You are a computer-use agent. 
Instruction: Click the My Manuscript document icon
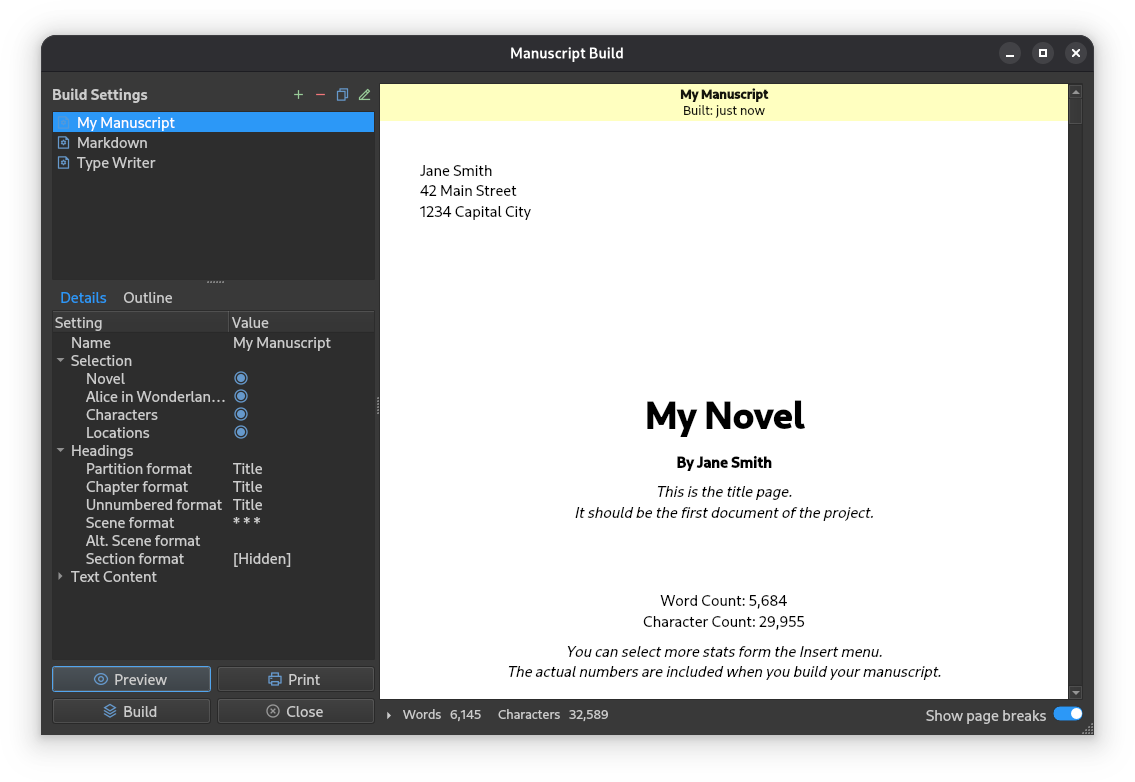coord(64,122)
